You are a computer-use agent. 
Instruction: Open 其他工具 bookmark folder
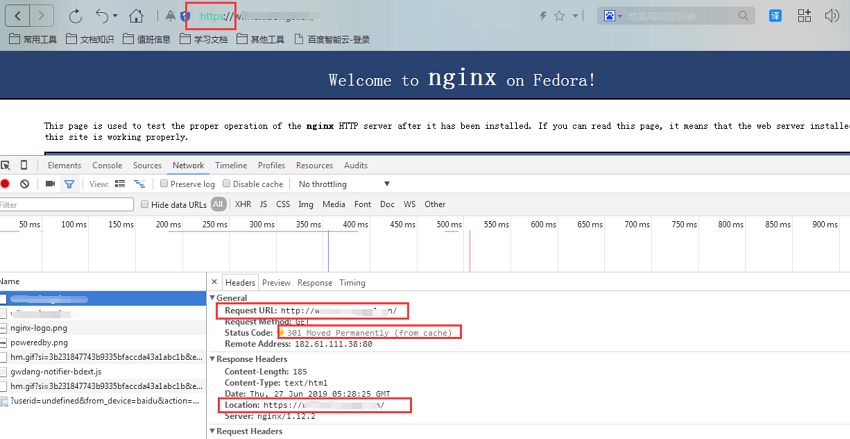(260, 39)
